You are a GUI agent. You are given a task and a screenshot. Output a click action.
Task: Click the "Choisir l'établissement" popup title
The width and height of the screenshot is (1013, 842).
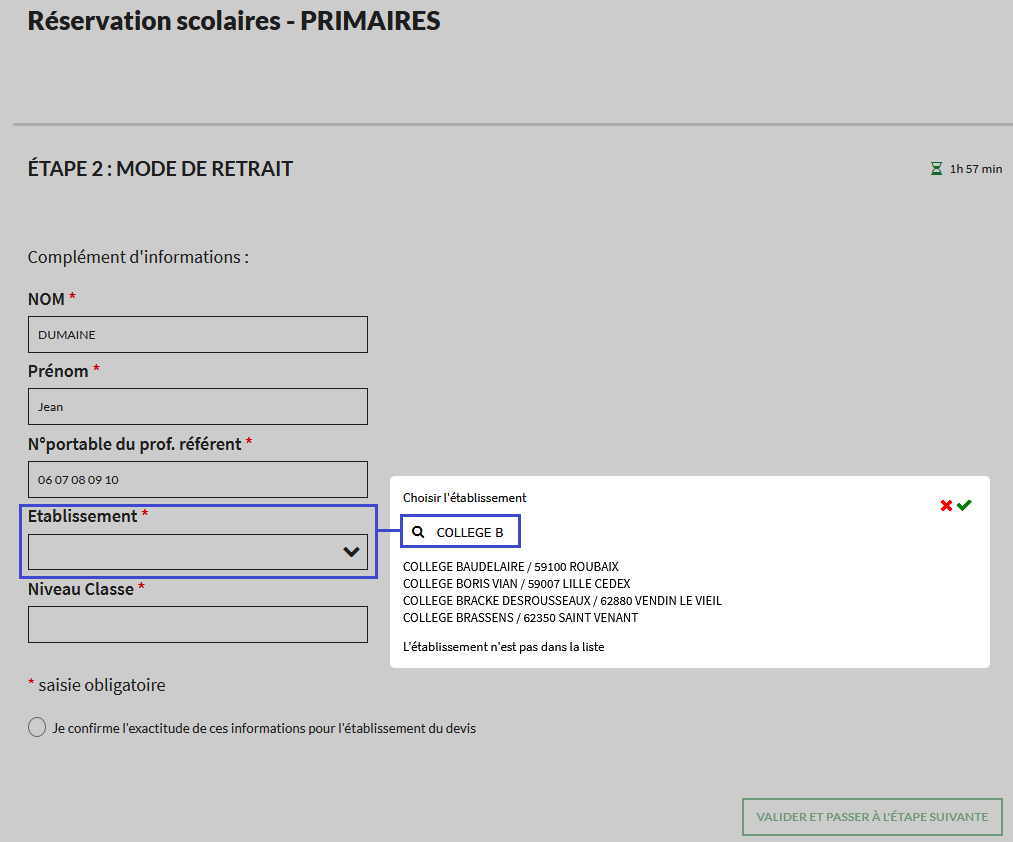tap(464, 497)
